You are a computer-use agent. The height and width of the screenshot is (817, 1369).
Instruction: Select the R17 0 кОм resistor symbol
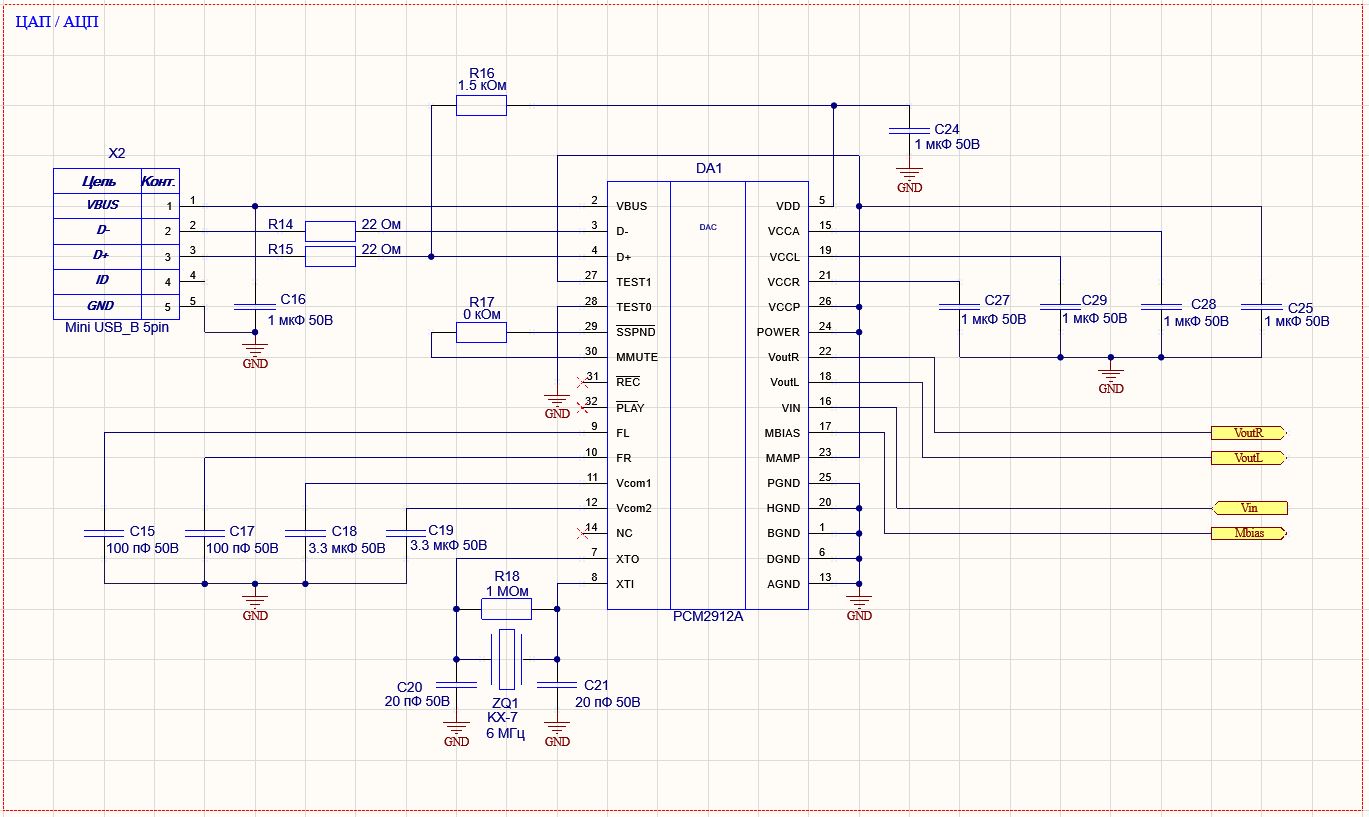(481, 333)
